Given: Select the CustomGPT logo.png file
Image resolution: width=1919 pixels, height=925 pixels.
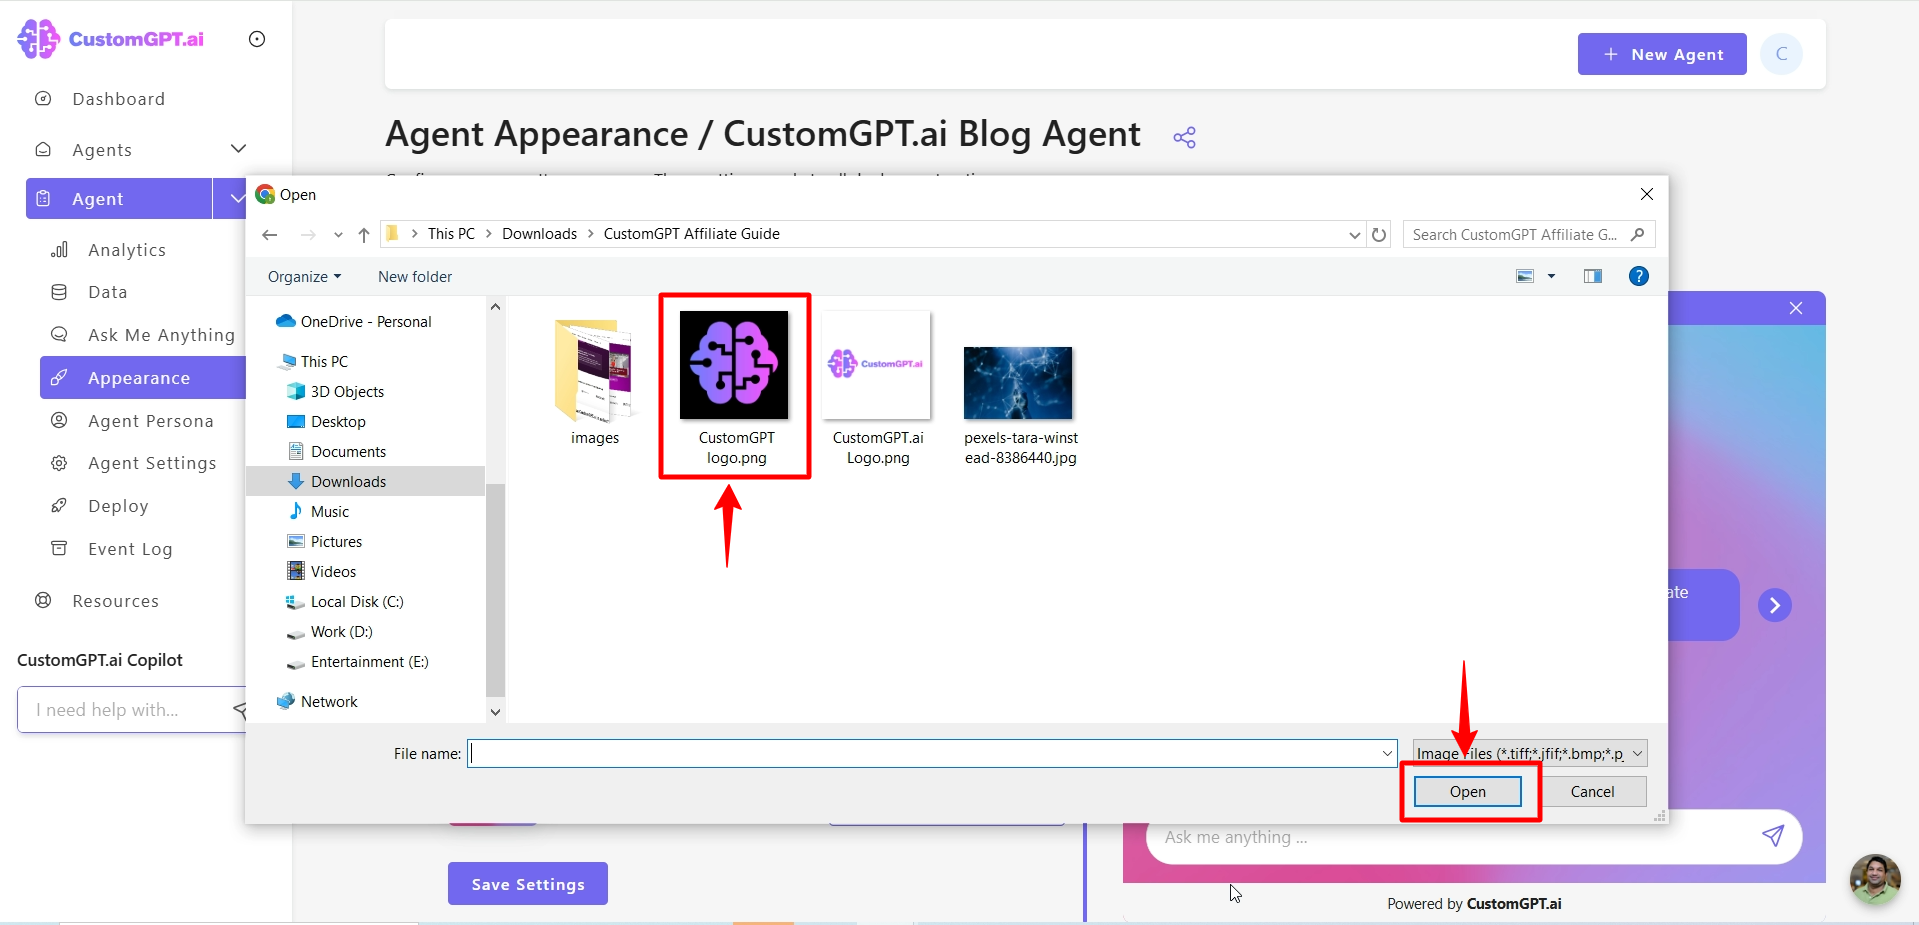Looking at the screenshot, I should pyautogui.click(x=735, y=388).
